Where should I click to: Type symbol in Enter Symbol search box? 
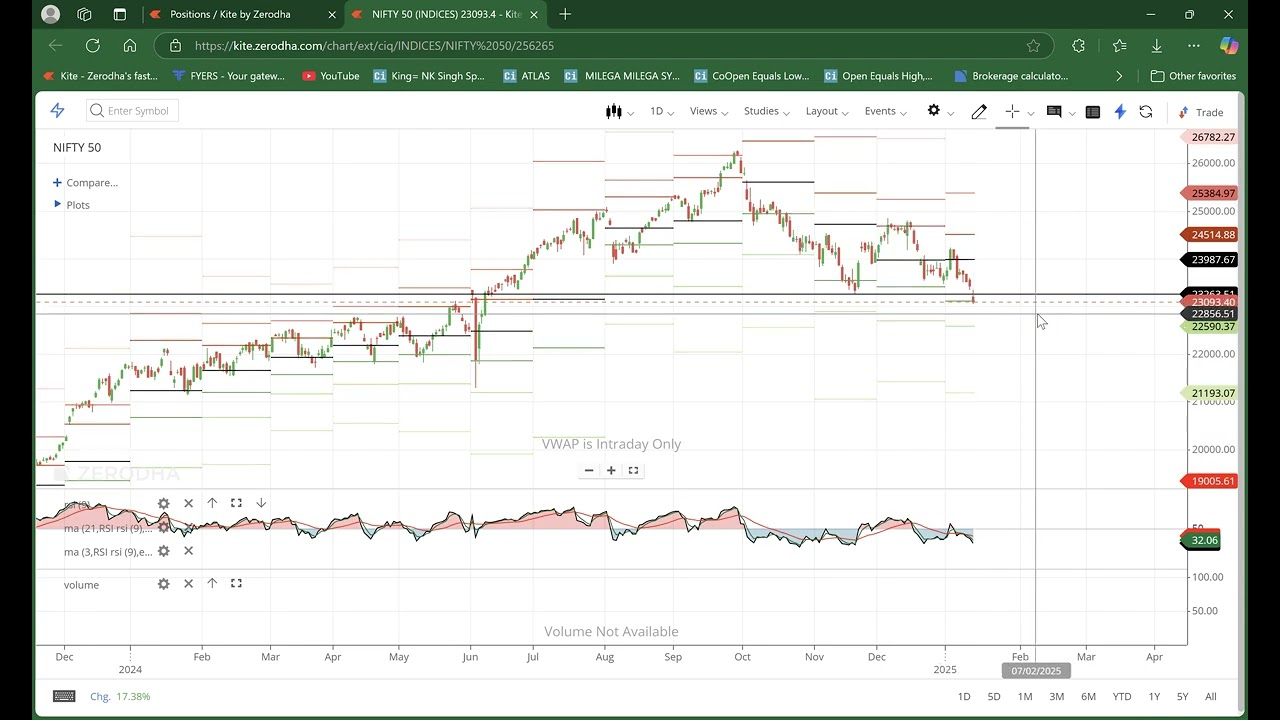[133, 111]
